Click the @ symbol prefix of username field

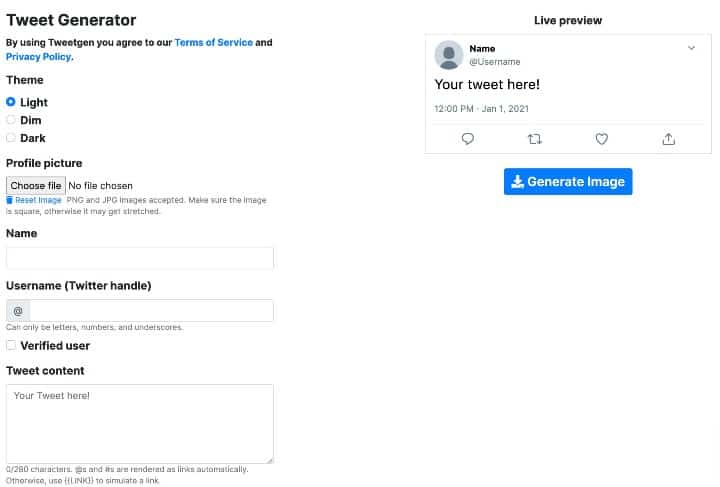point(18,311)
